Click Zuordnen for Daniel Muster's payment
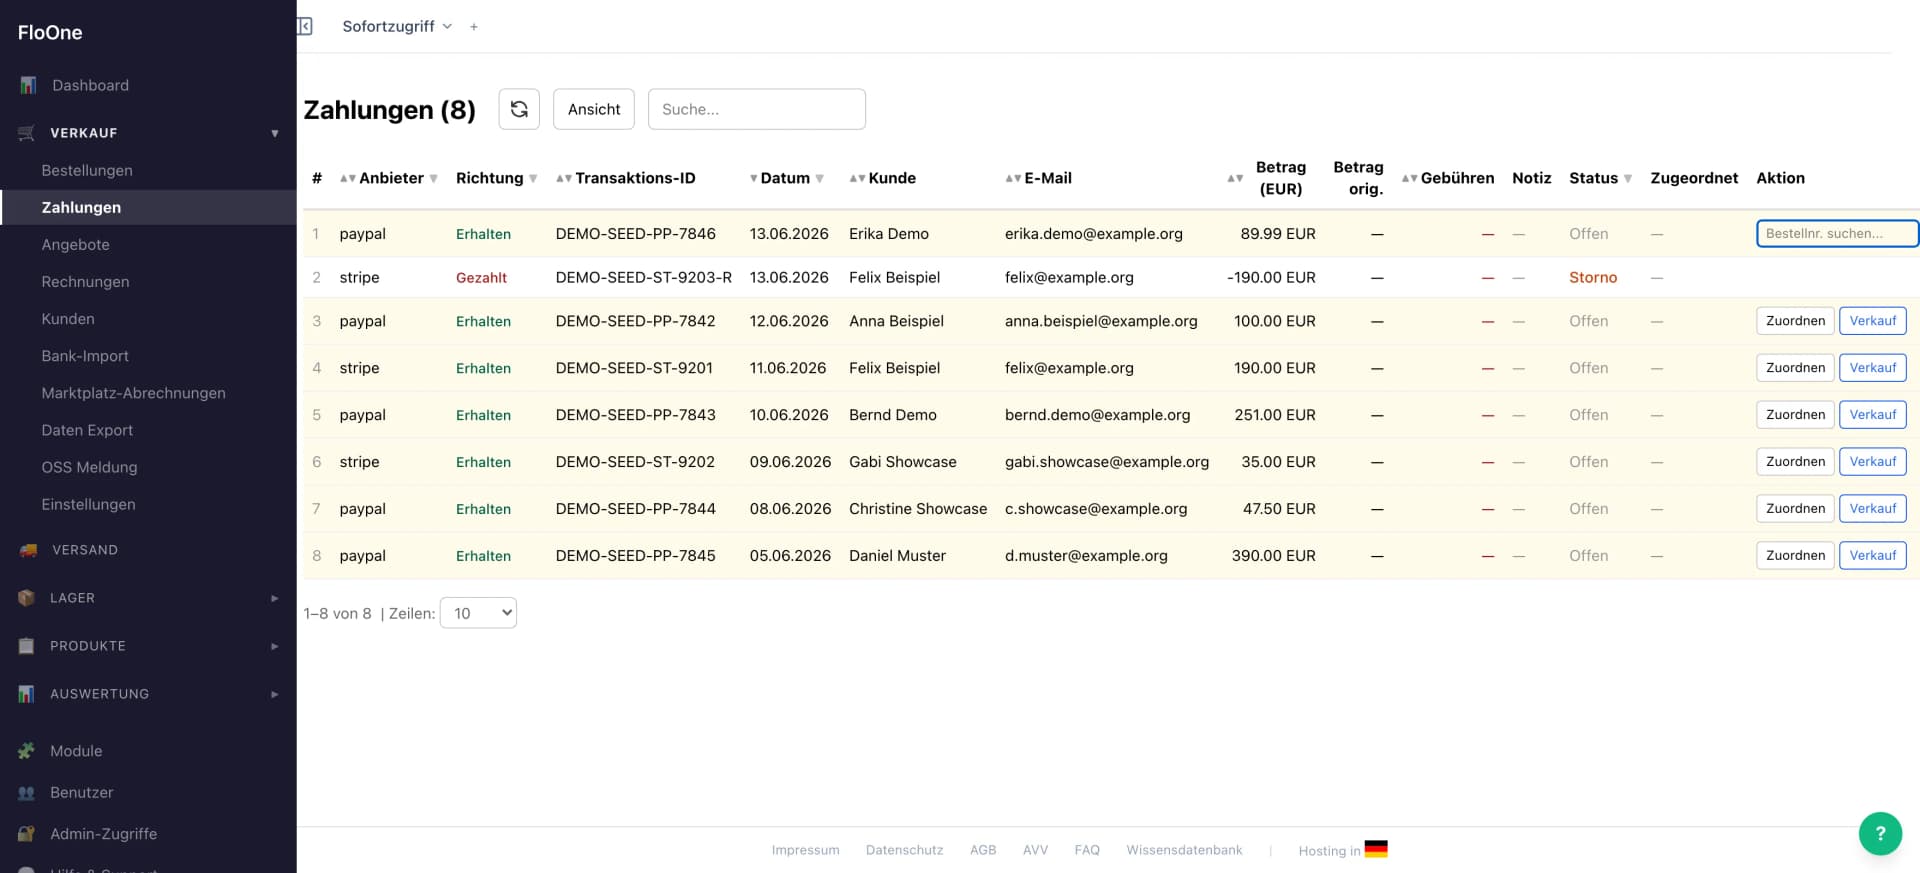This screenshot has width=1920, height=873. coord(1795,556)
